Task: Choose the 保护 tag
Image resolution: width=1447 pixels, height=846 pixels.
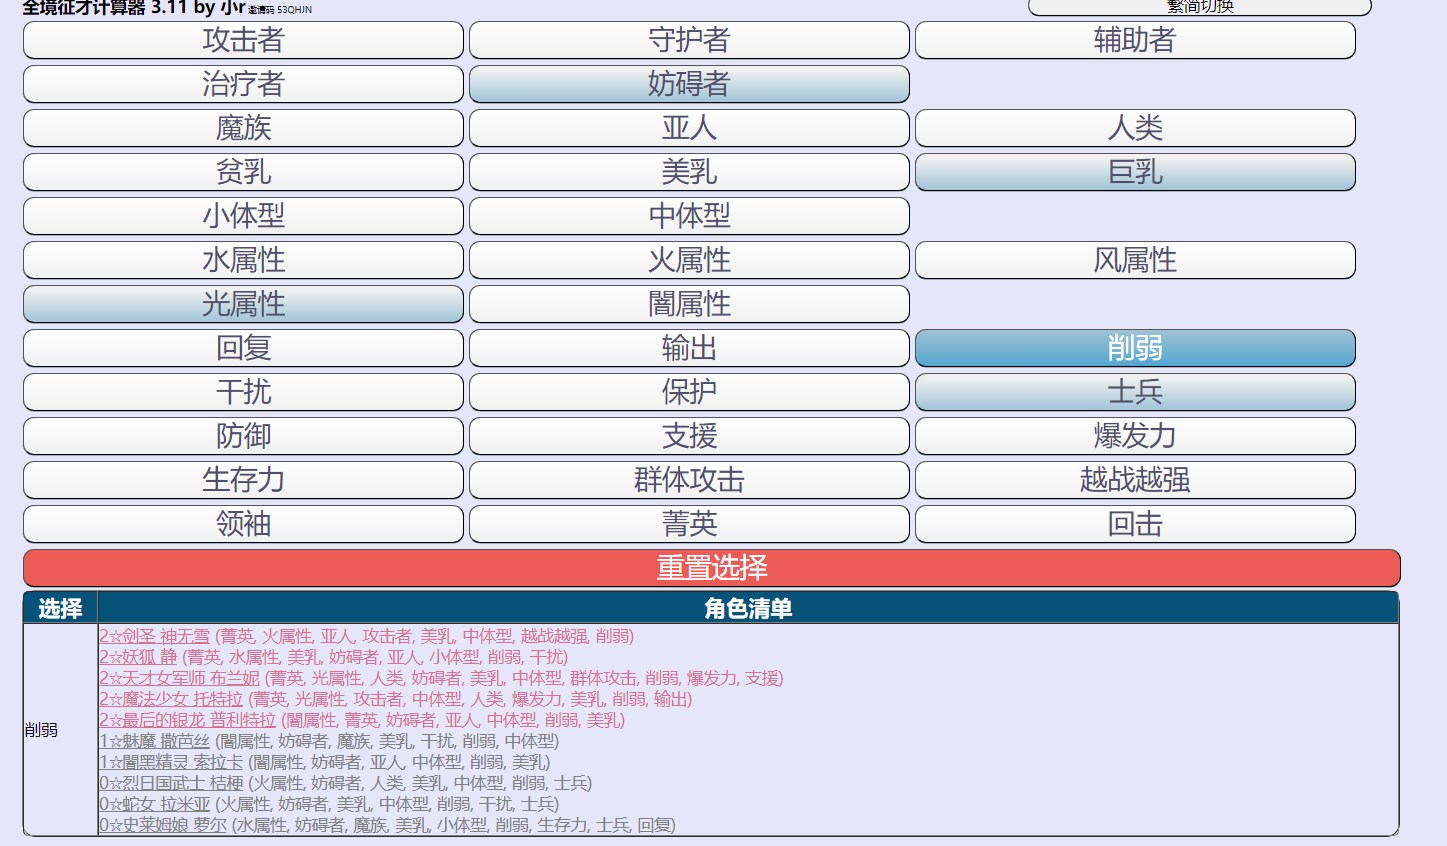Action: click(689, 392)
